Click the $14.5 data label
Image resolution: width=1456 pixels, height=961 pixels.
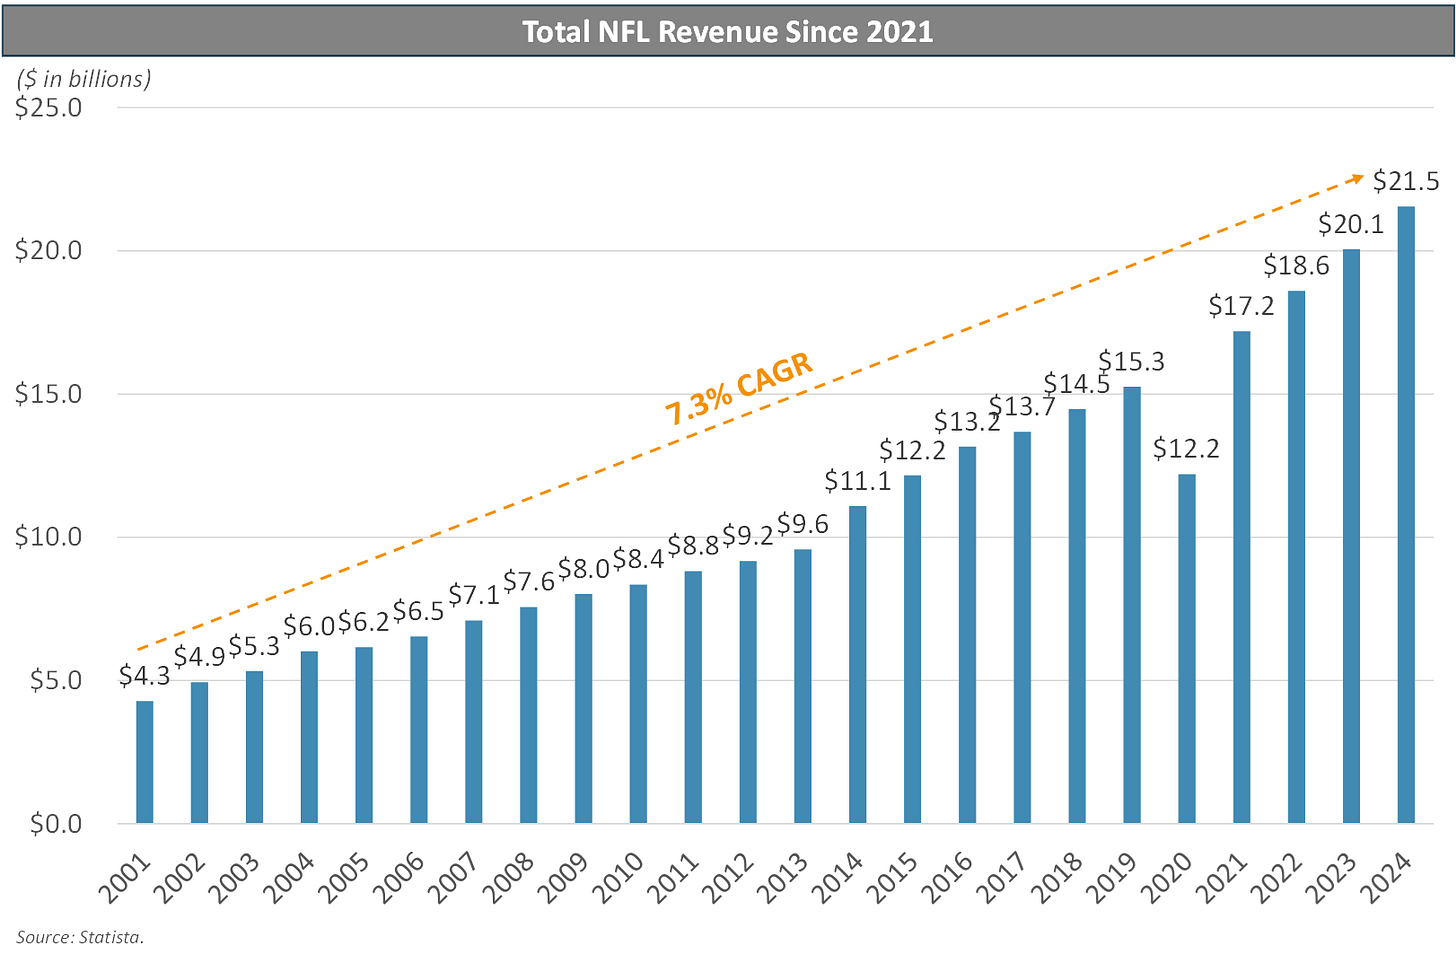coord(1077,384)
